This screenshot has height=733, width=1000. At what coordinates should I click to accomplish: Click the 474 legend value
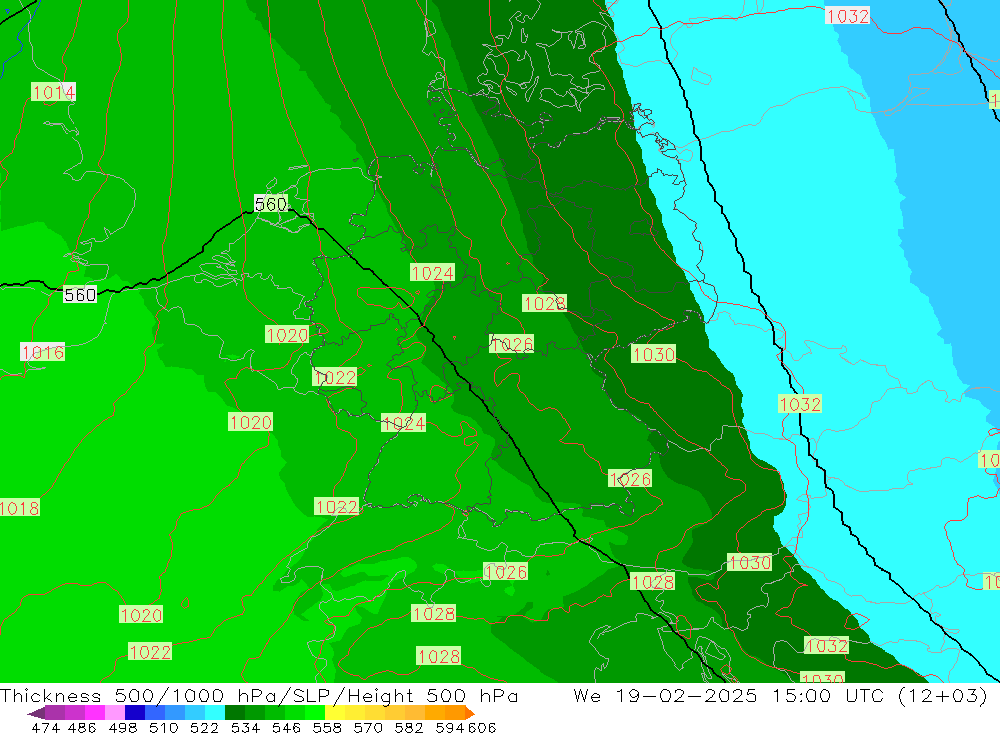46,727
